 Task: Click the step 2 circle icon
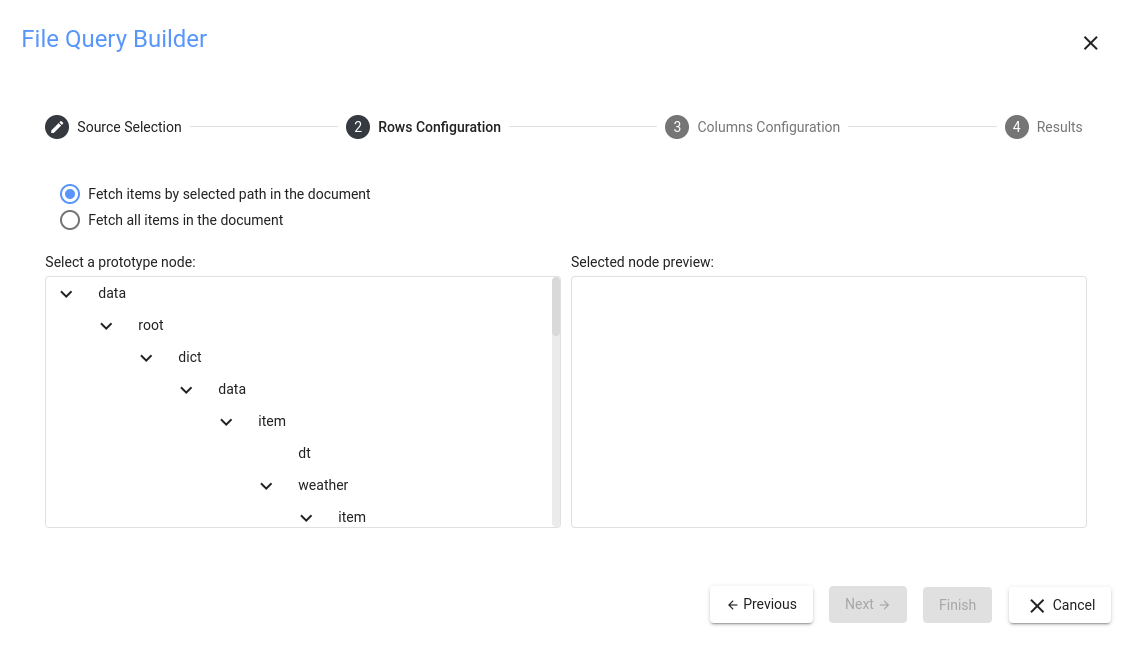(357, 127)
